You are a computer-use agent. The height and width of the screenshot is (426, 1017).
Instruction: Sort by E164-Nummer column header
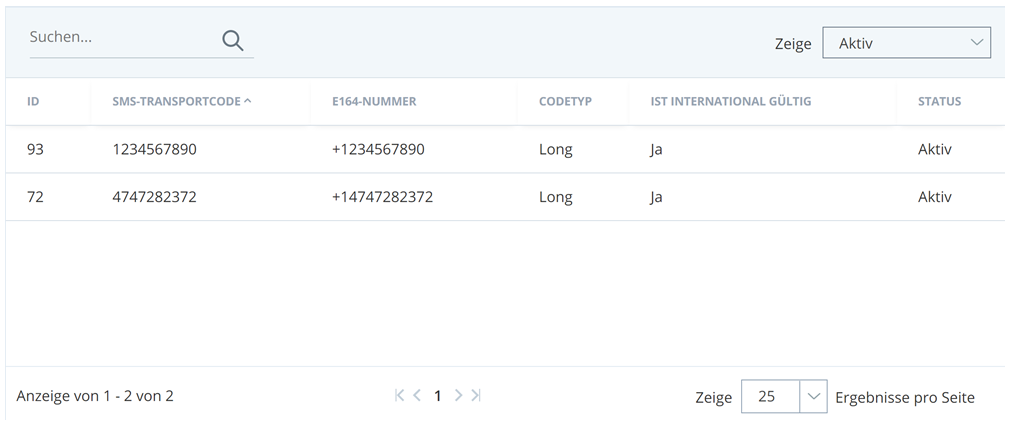374,101
